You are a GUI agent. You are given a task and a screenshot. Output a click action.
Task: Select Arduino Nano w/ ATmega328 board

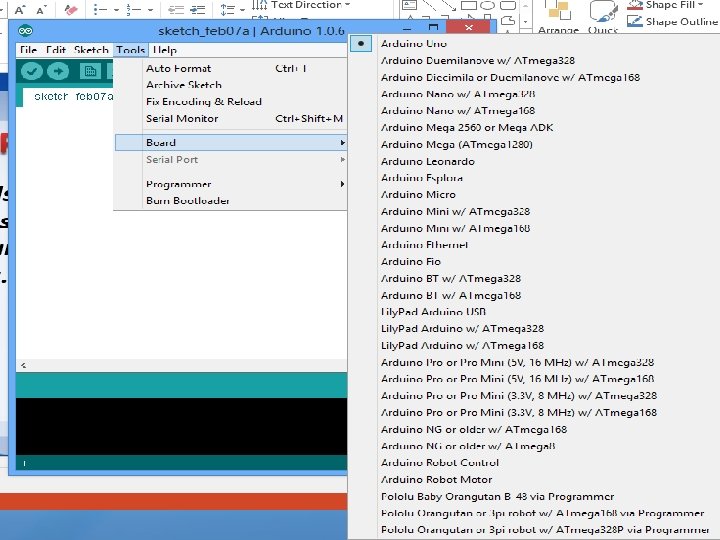coord(458,94)
